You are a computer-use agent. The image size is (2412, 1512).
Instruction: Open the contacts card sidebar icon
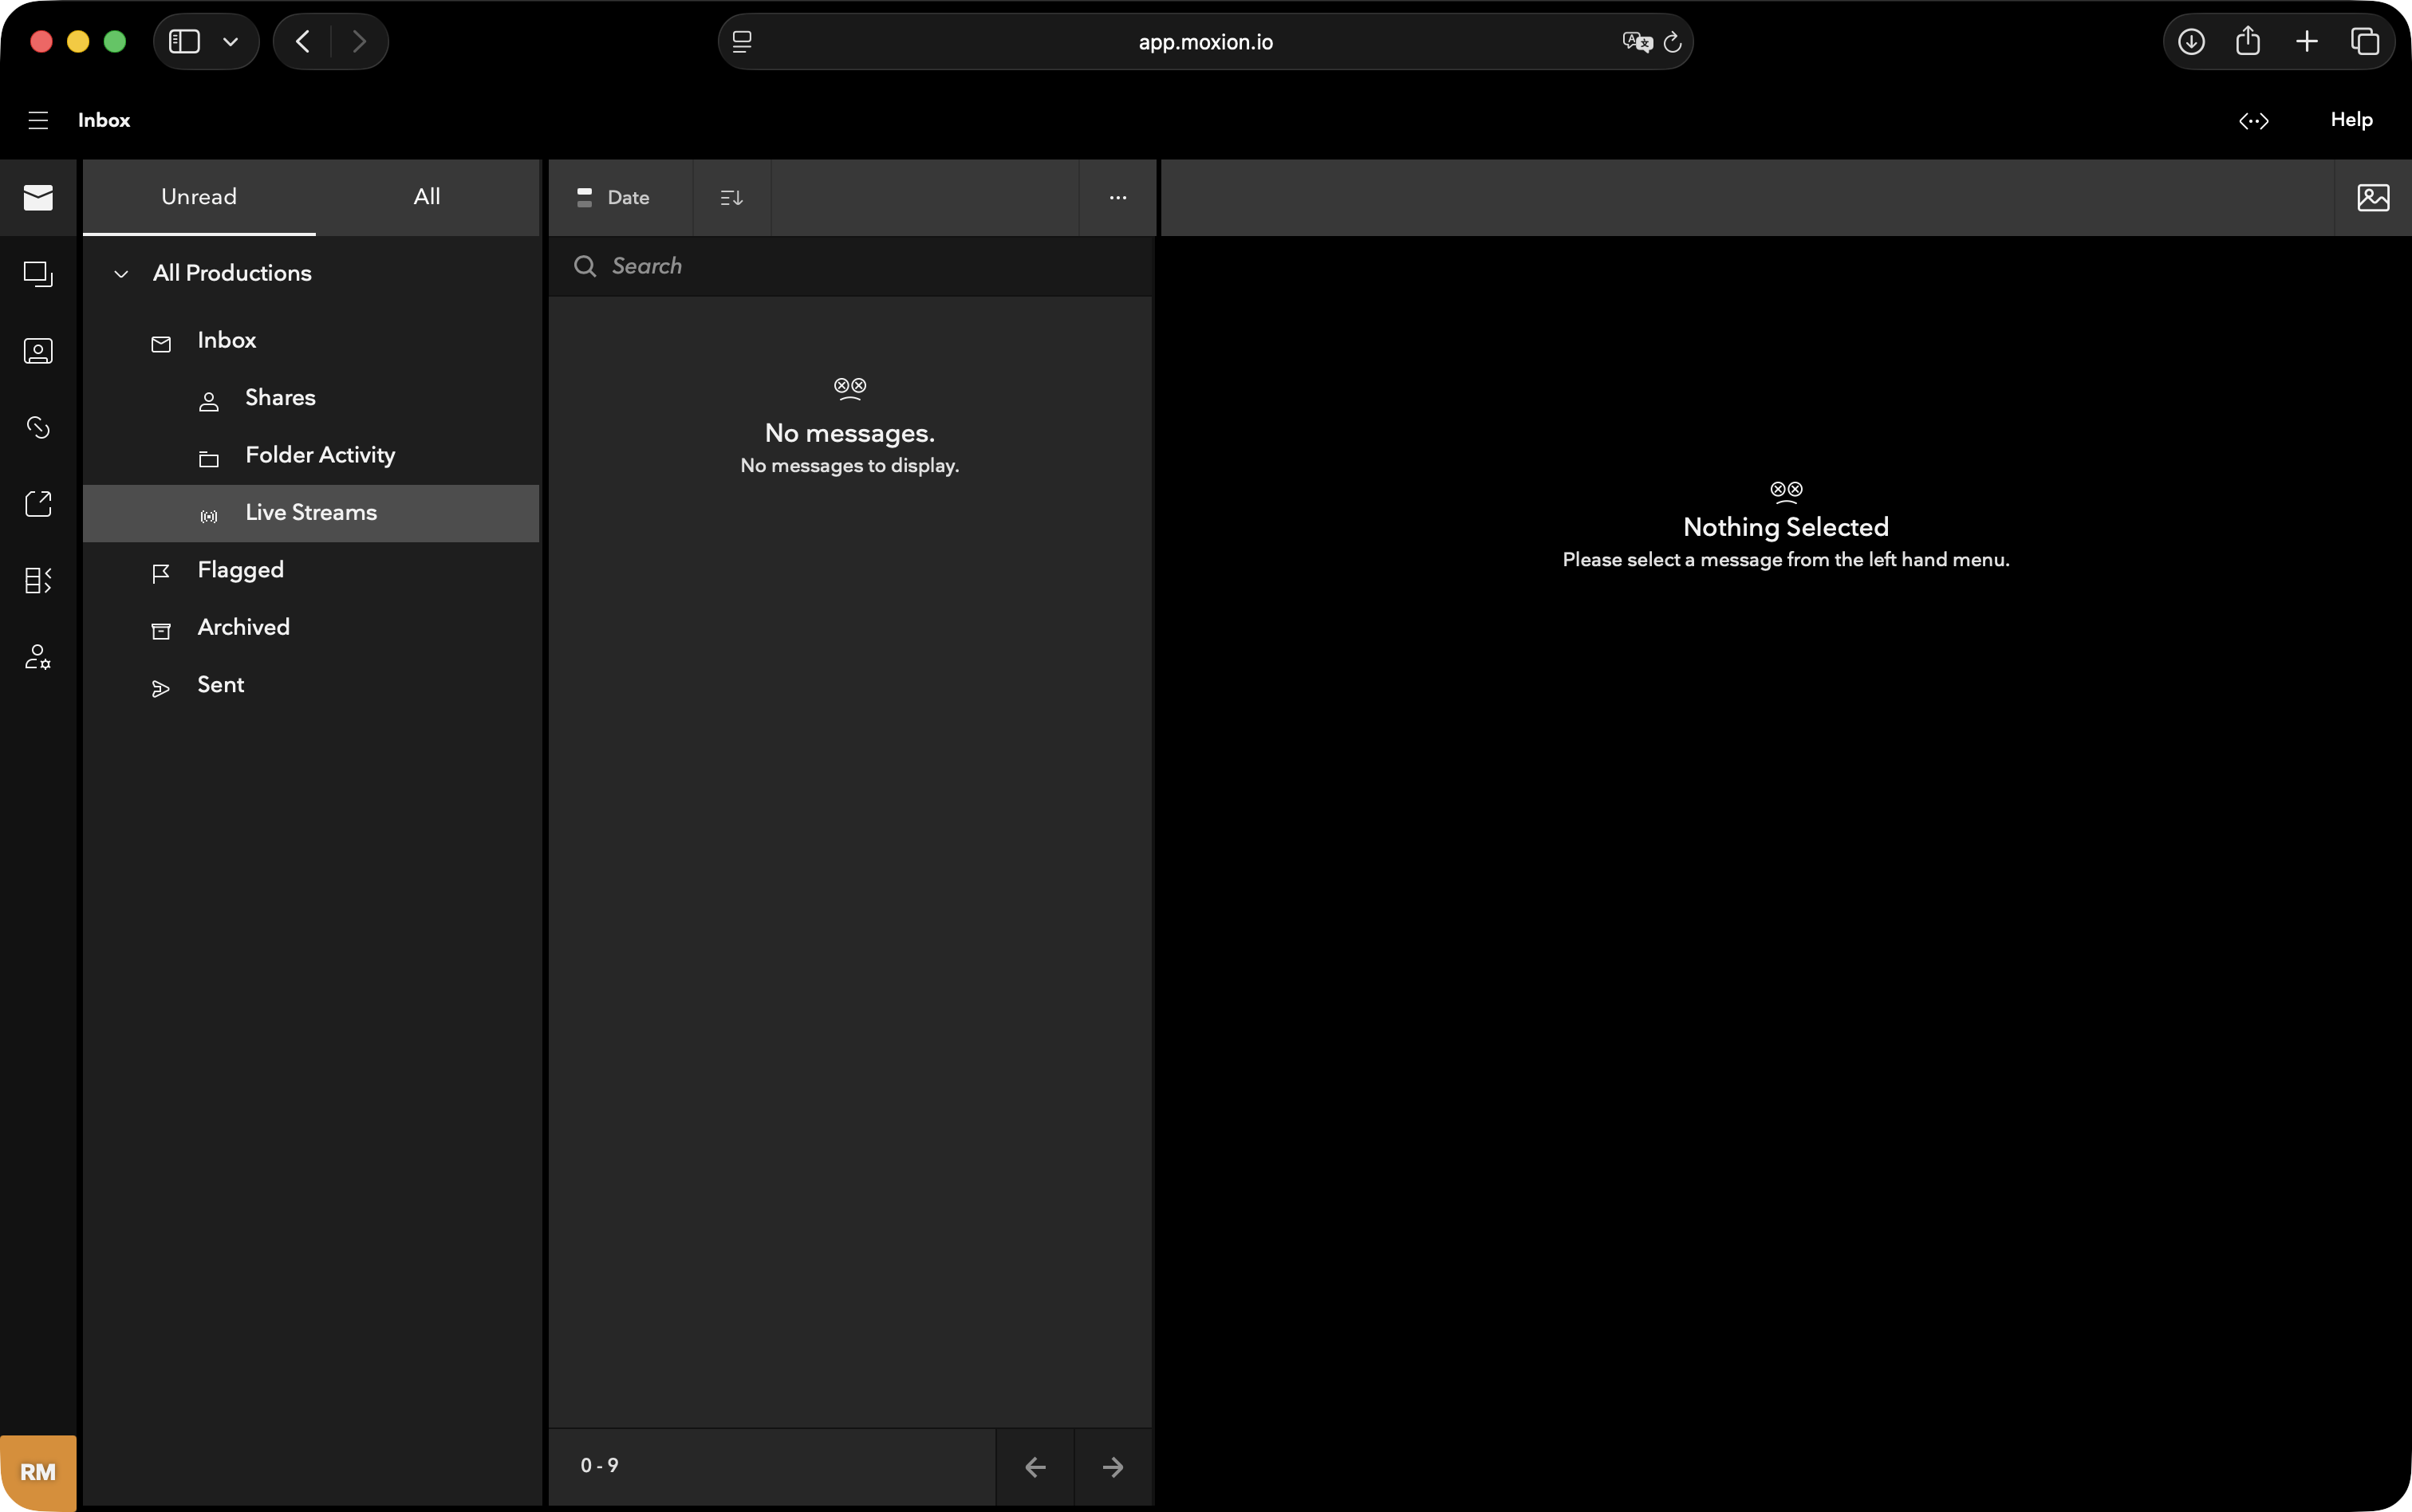38,351
